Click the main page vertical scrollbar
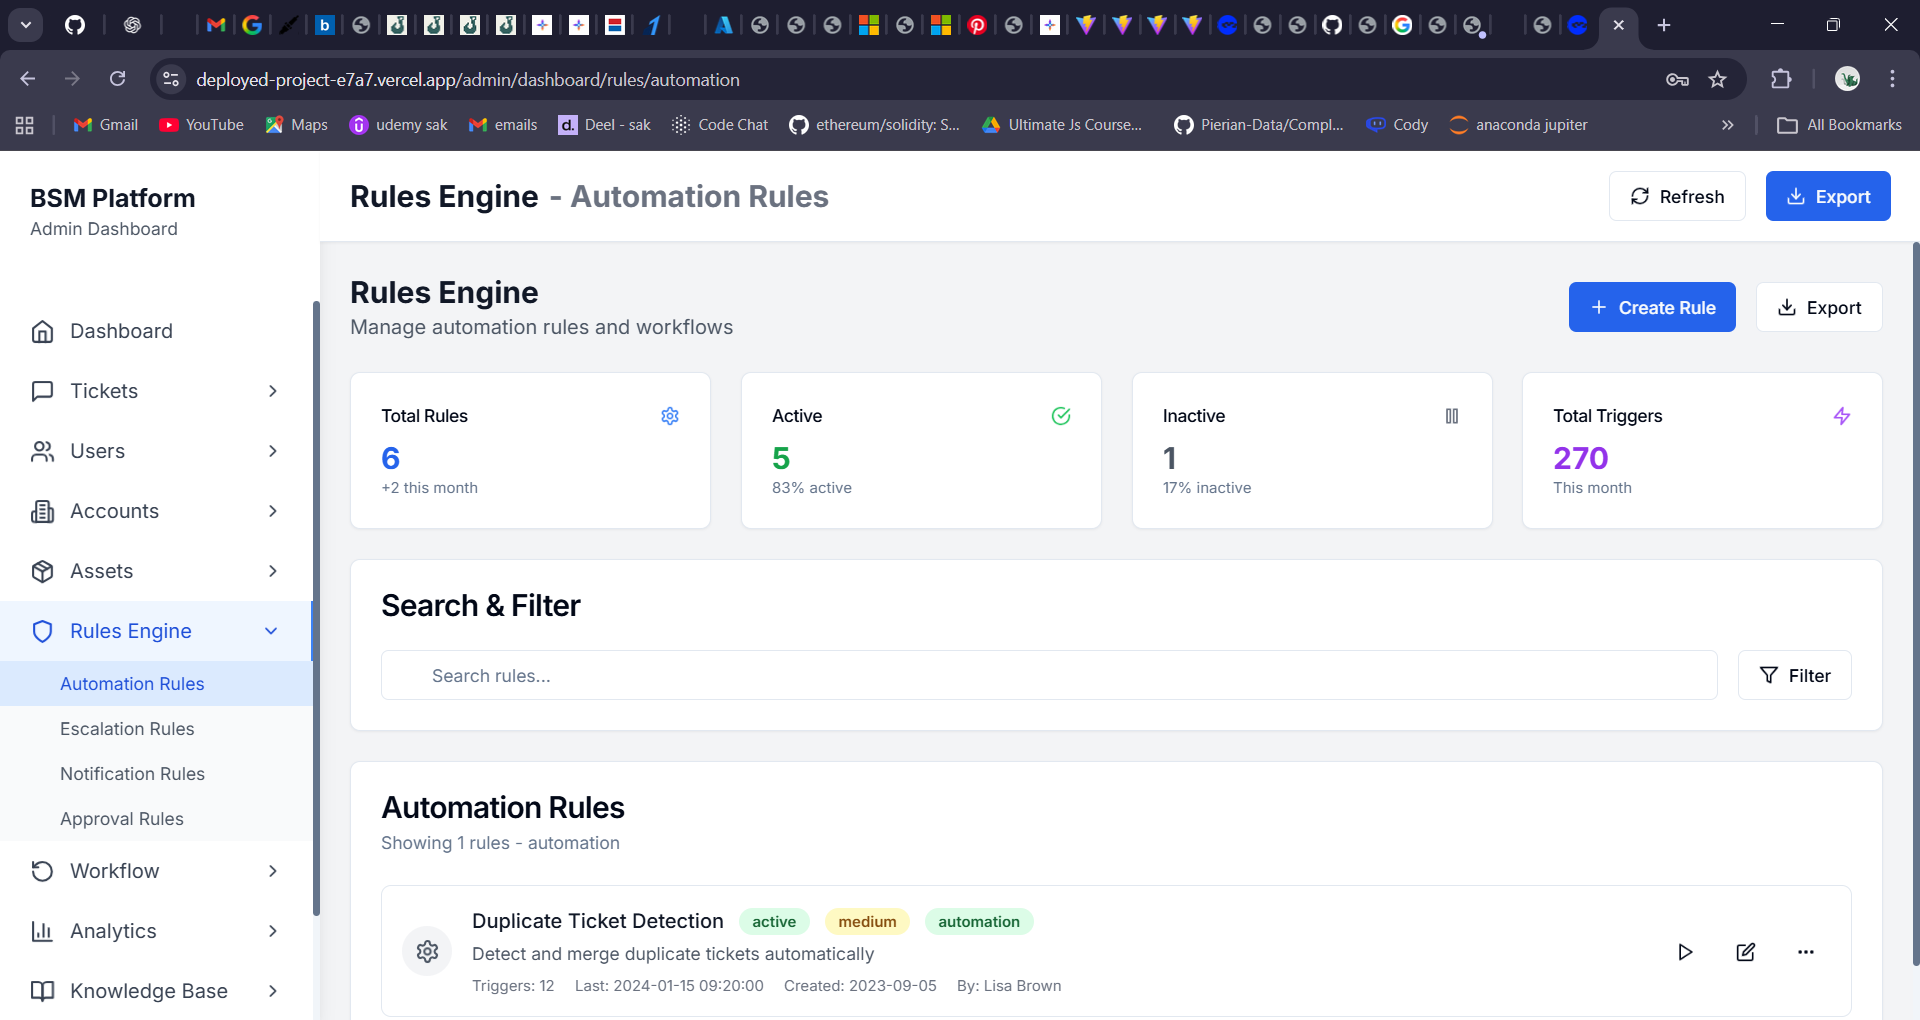 tap(1915, 604)
